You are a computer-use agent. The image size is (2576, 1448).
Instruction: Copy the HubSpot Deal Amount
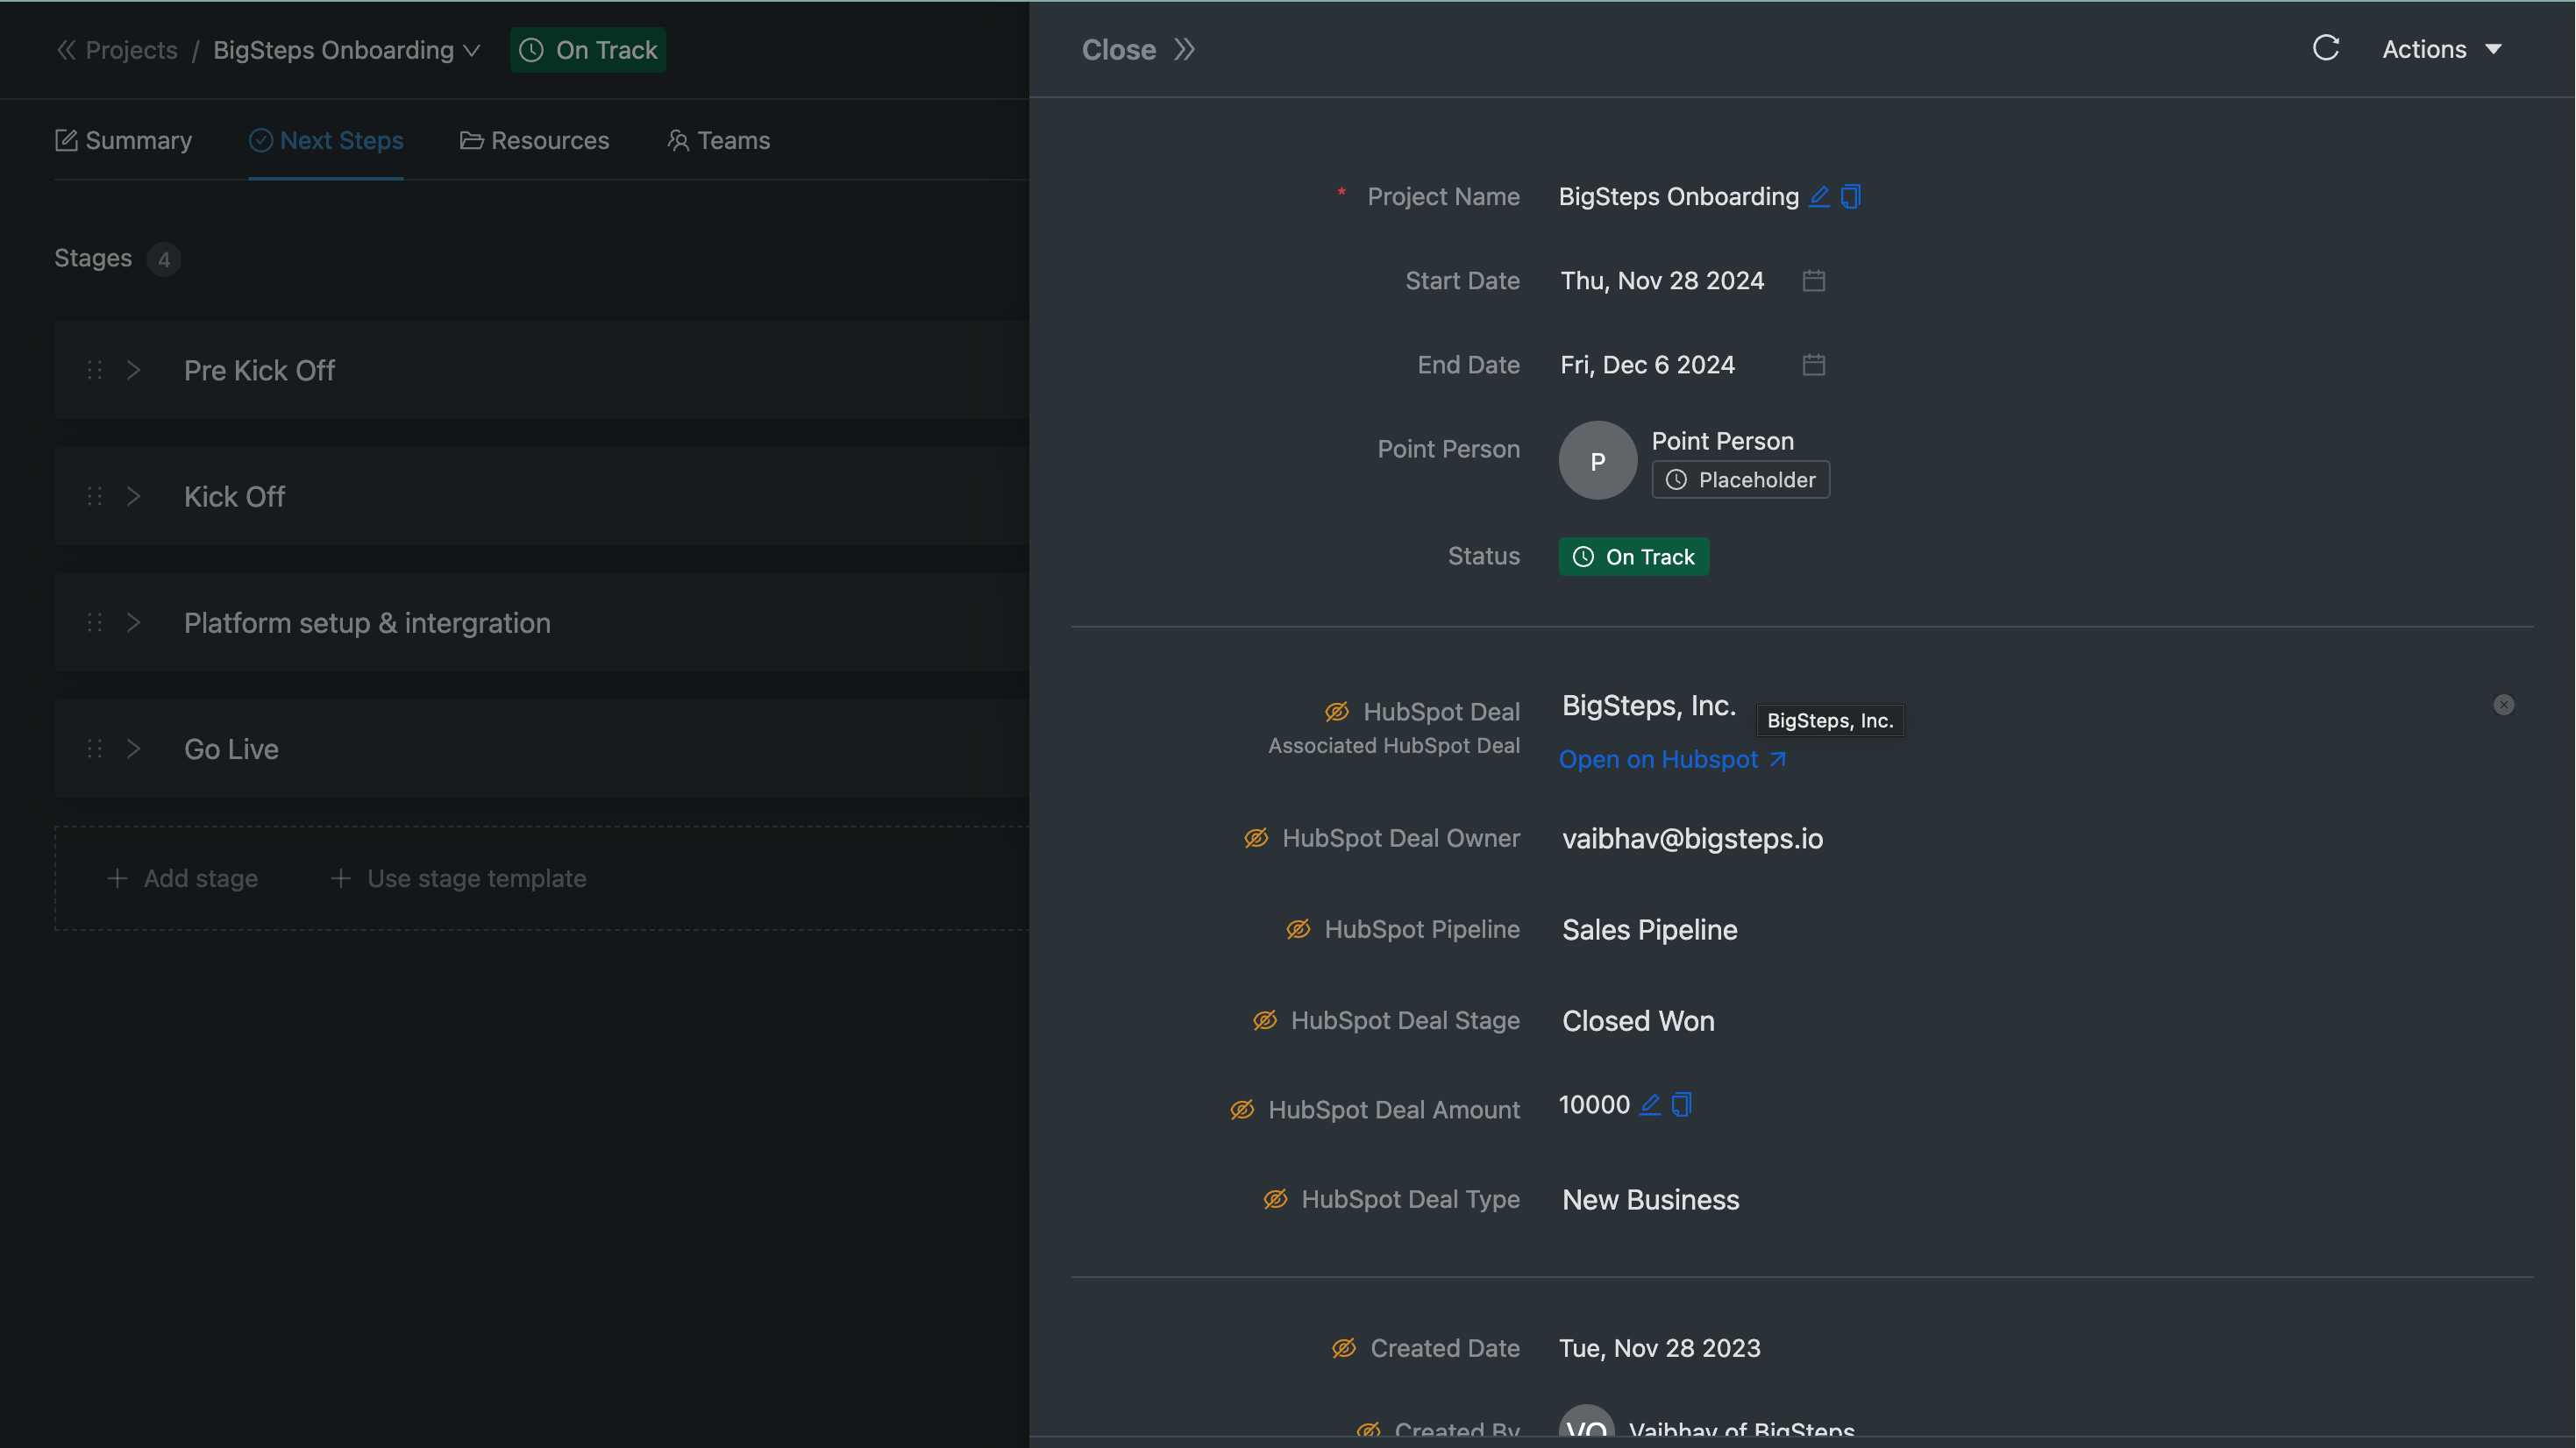click(1682, 1105)
